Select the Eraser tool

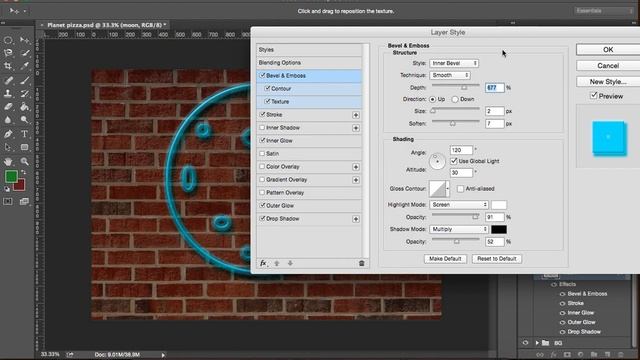tap(8, 107)
